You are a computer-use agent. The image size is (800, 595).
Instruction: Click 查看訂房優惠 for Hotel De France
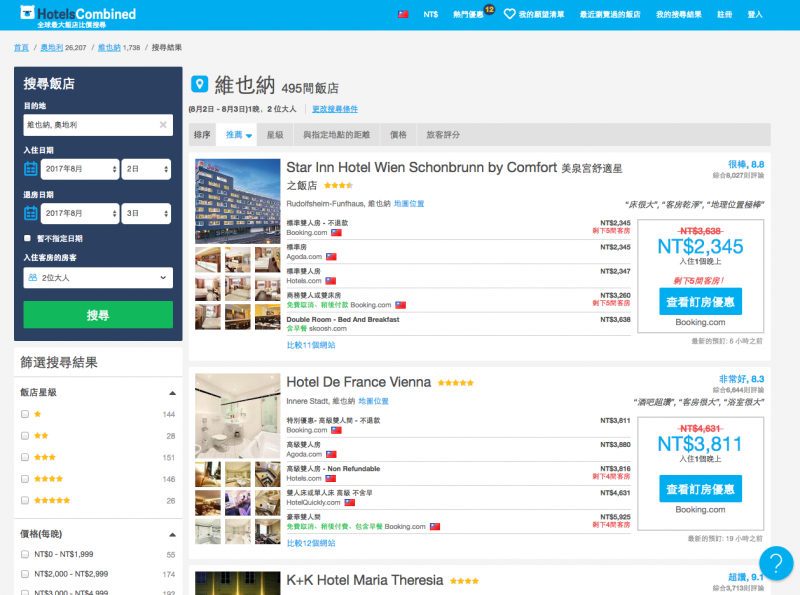(x=700, y=489)
